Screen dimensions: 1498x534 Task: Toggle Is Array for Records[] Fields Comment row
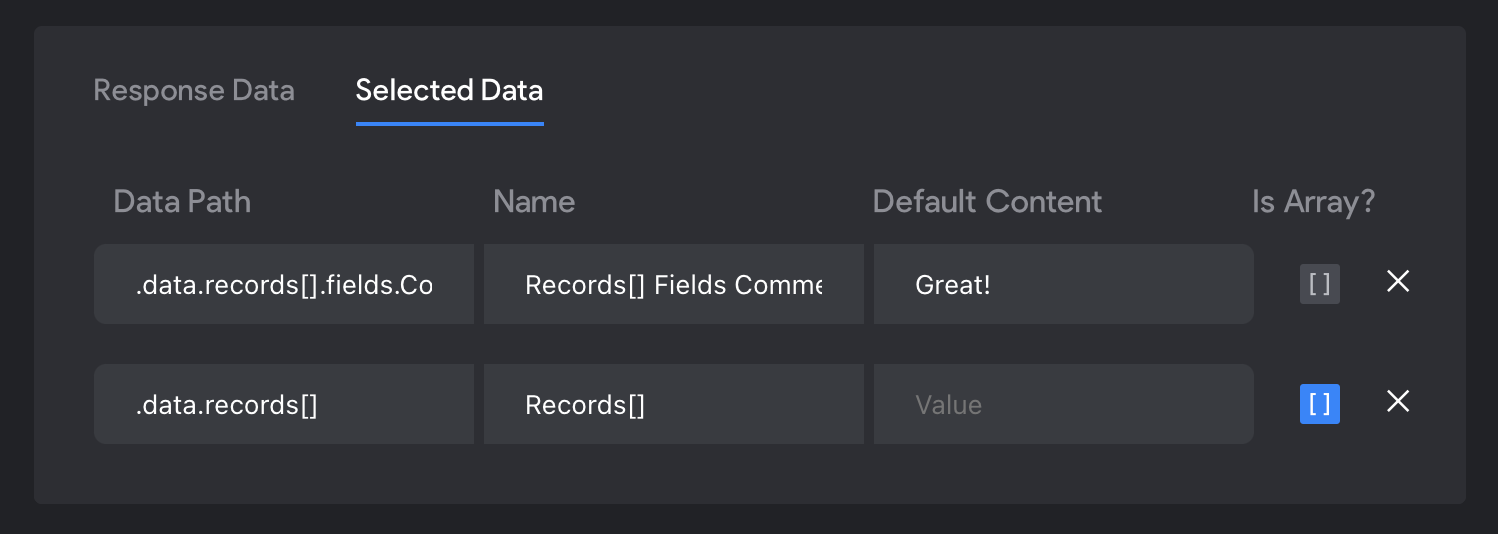(x=1319, y=284)
